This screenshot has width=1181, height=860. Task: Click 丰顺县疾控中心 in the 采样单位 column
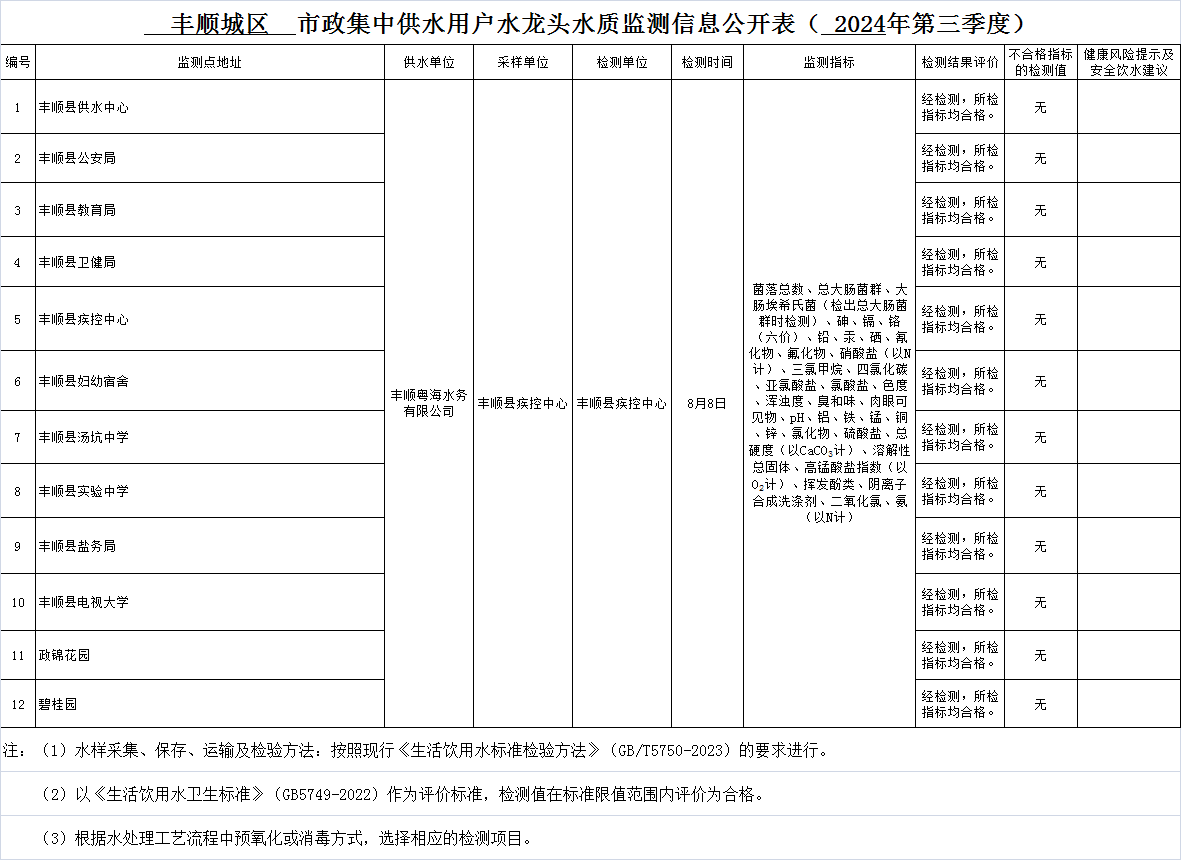(x=523, y=404)
